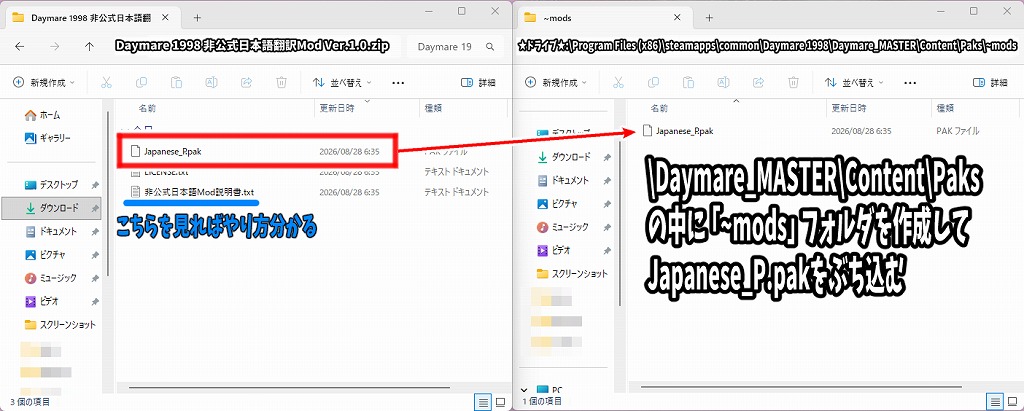This screenshot has height=411, width=1024.
Task: Click Daymare 19 search box
Action: point(455,47)
